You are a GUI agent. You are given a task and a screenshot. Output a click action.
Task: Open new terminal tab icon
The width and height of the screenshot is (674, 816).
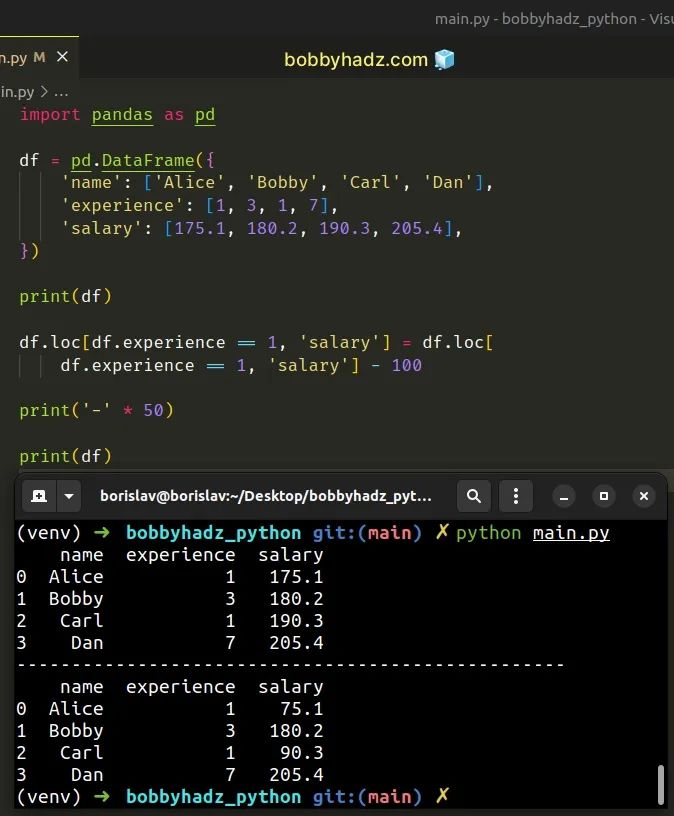click(x=39, y=496)
